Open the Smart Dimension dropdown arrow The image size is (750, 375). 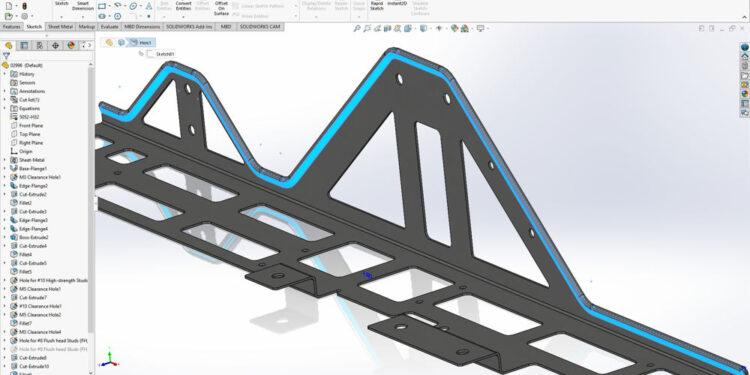(83, 16)
